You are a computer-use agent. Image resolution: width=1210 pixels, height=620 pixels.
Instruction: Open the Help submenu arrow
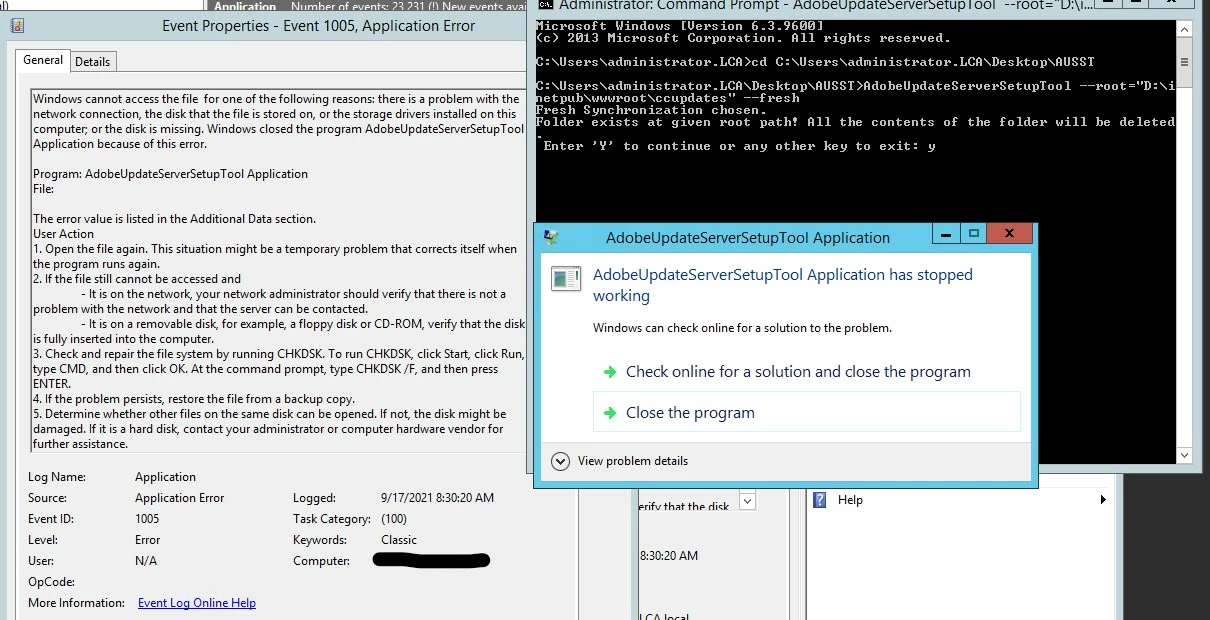[x=1103, y=500]
